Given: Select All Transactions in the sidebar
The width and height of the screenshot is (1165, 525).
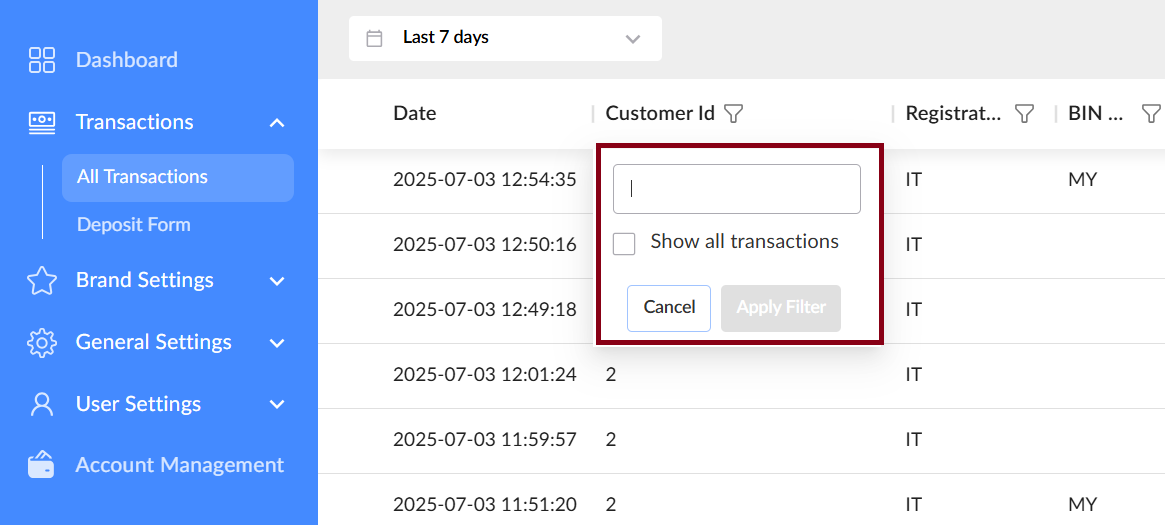Looking at the screenshot, I should [x=143, y=177].
